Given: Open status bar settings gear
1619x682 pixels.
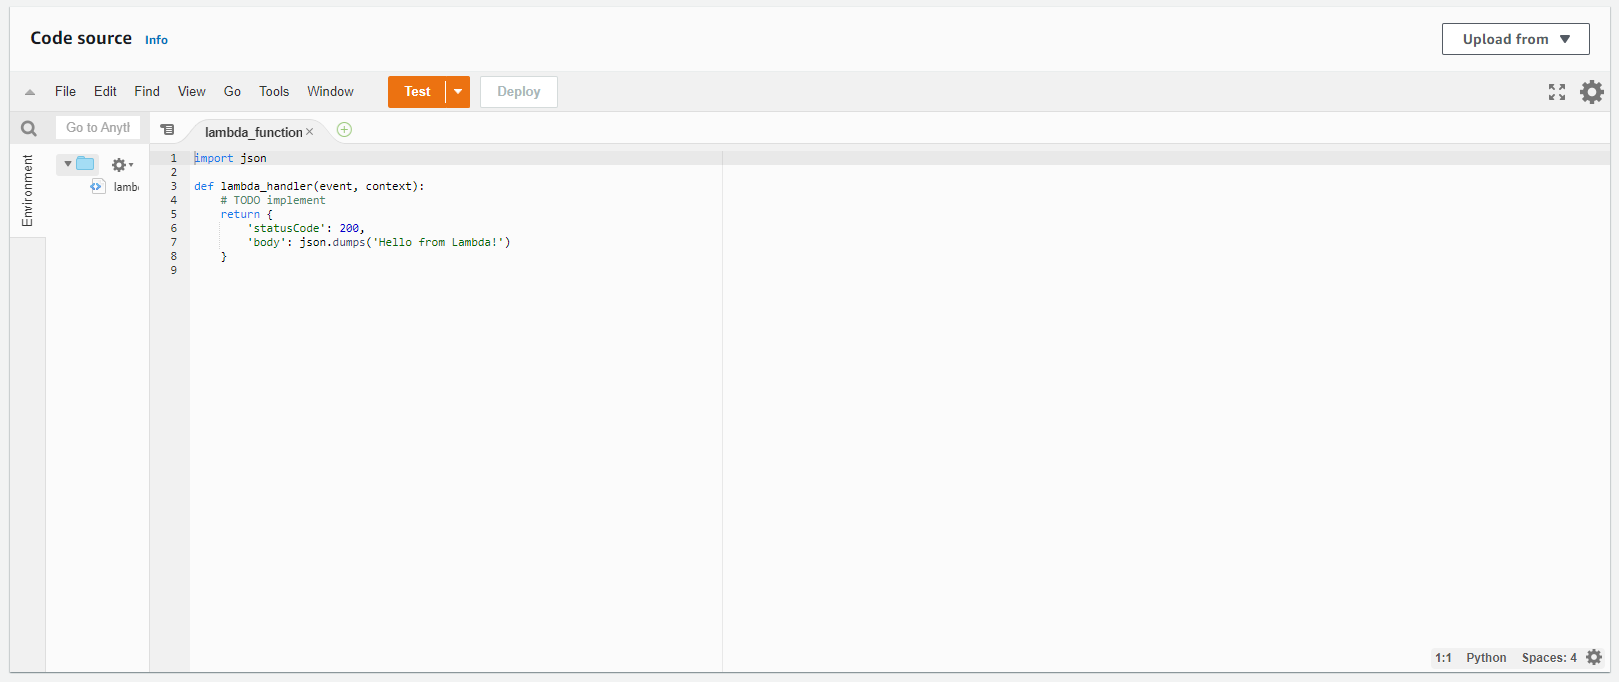Looking at the screenshot, I should coord(1594,657).
